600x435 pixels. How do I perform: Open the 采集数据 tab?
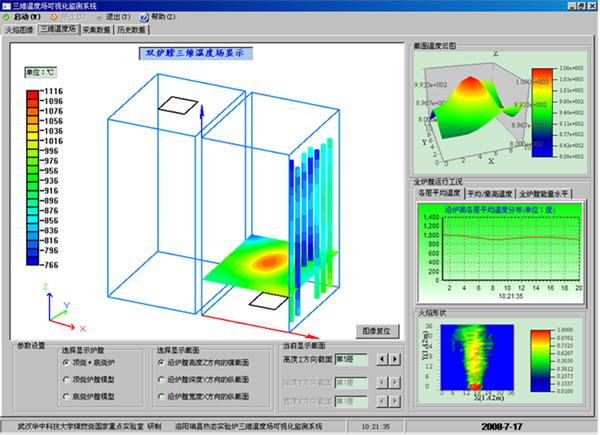(97, 30)
